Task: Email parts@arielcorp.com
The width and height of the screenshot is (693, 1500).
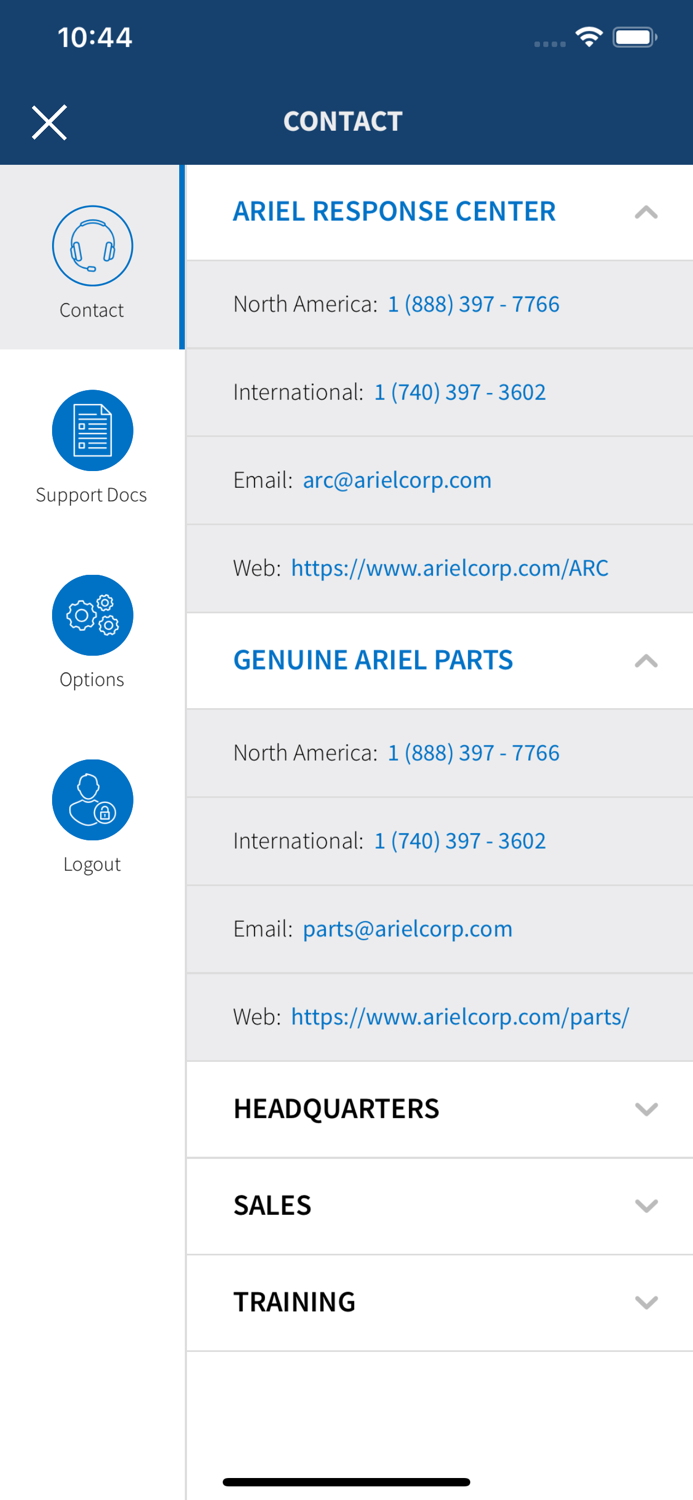Action: (x=407, y=929)
